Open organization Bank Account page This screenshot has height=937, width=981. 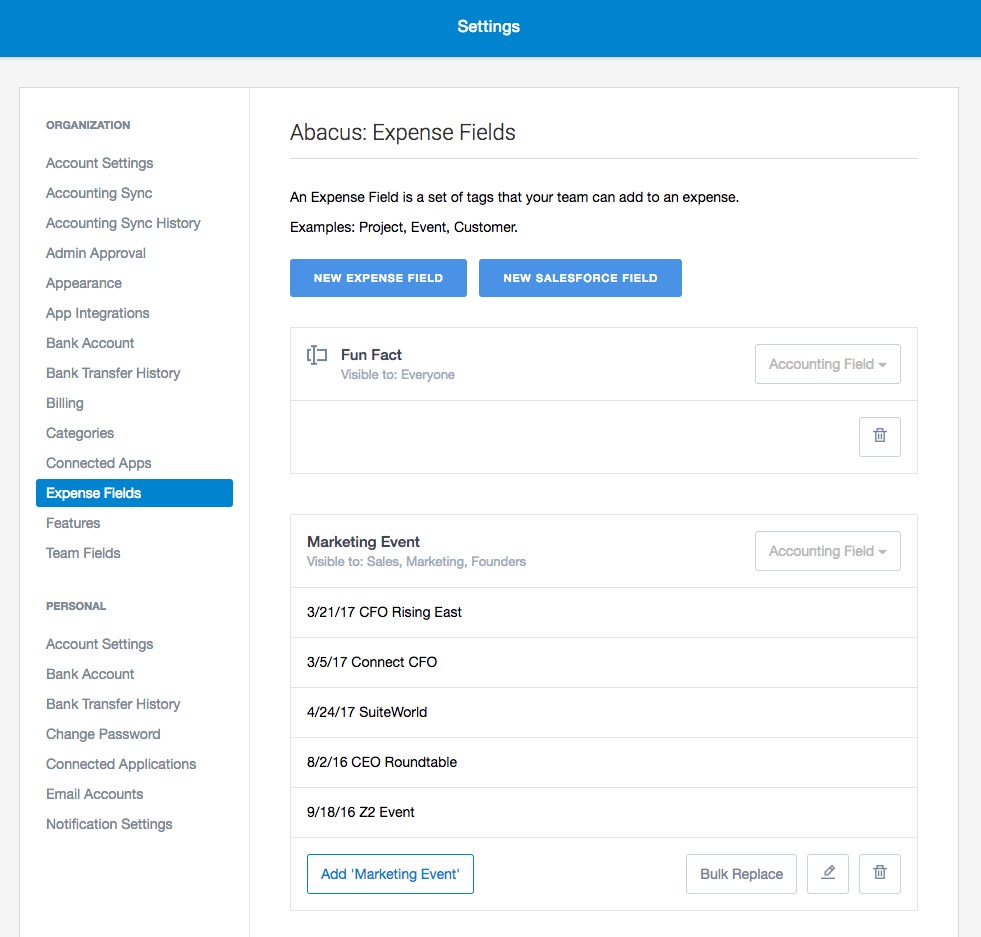point(90,343)
